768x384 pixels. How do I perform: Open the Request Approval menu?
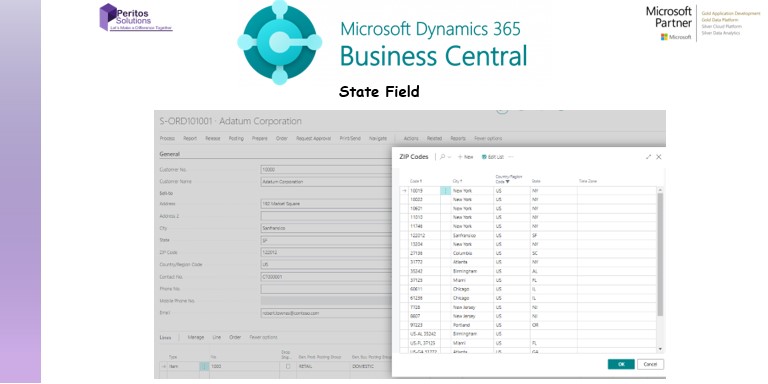pos(313,139)
